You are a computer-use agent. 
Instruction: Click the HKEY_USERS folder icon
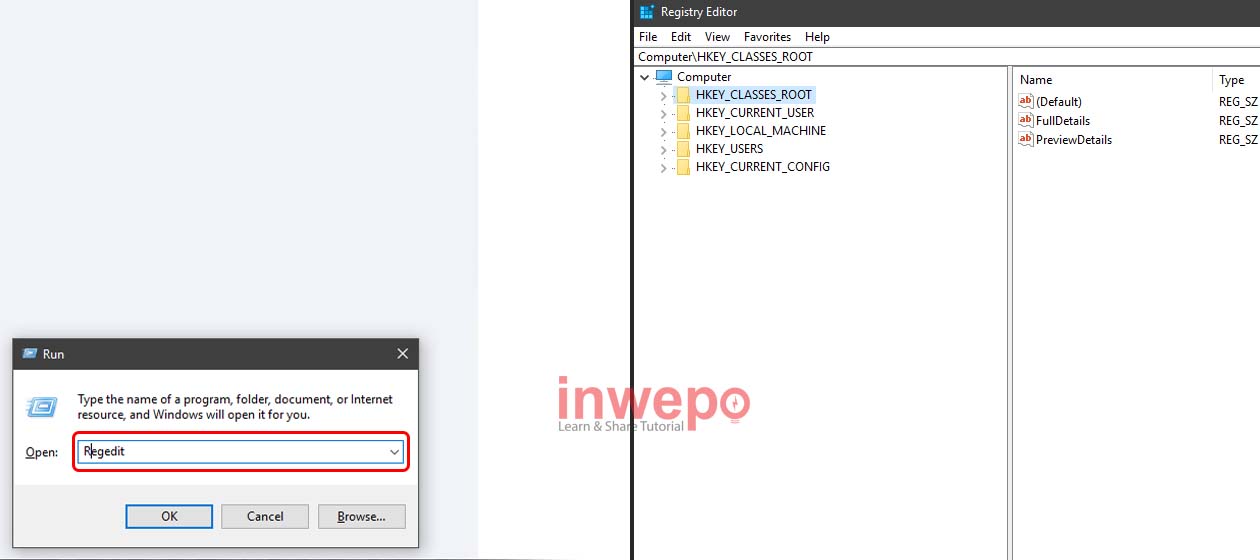click(683, 149)
